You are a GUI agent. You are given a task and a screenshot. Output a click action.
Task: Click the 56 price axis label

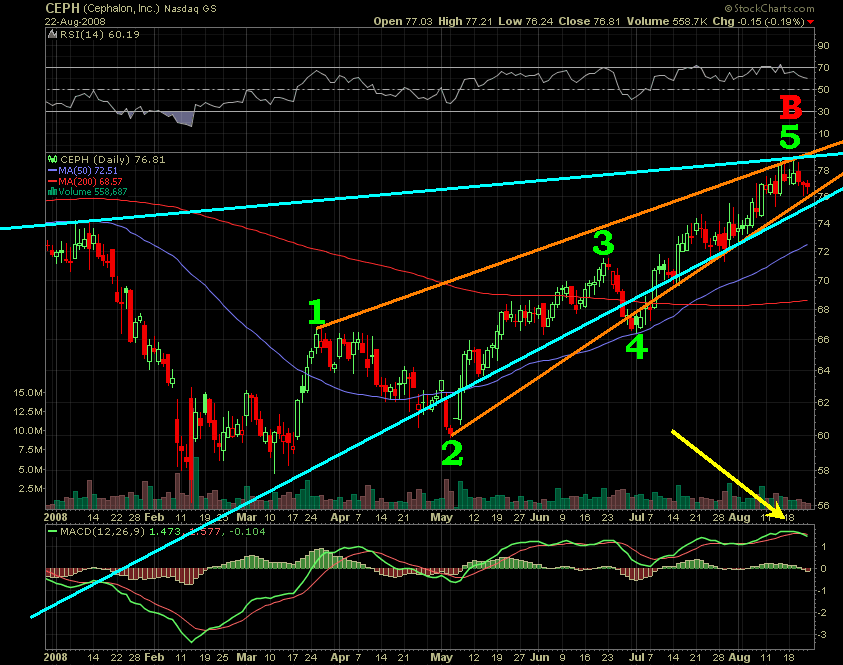point(823,506)
